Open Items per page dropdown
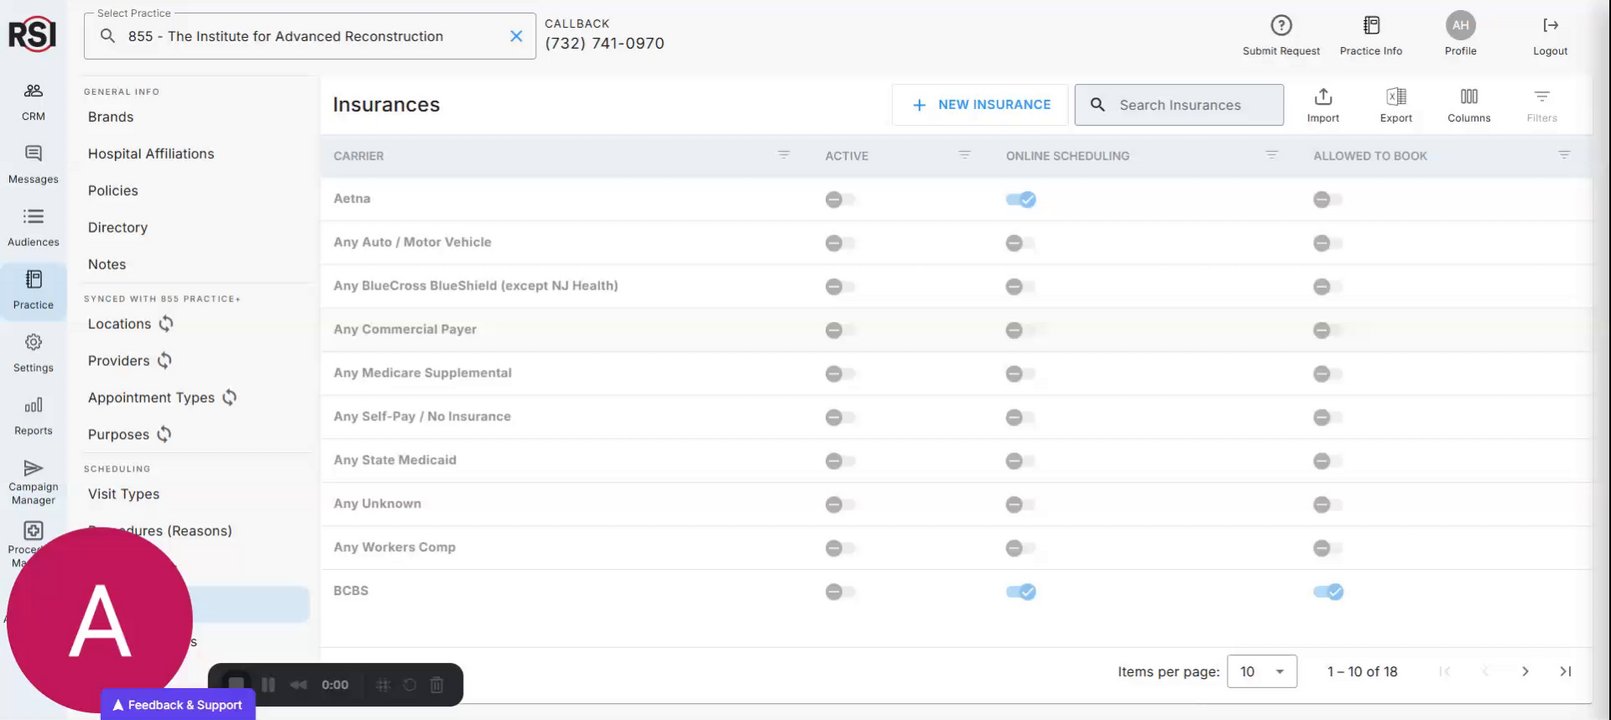The width and height of the screenshot is (1611, 720). [x=1262, y=672]
